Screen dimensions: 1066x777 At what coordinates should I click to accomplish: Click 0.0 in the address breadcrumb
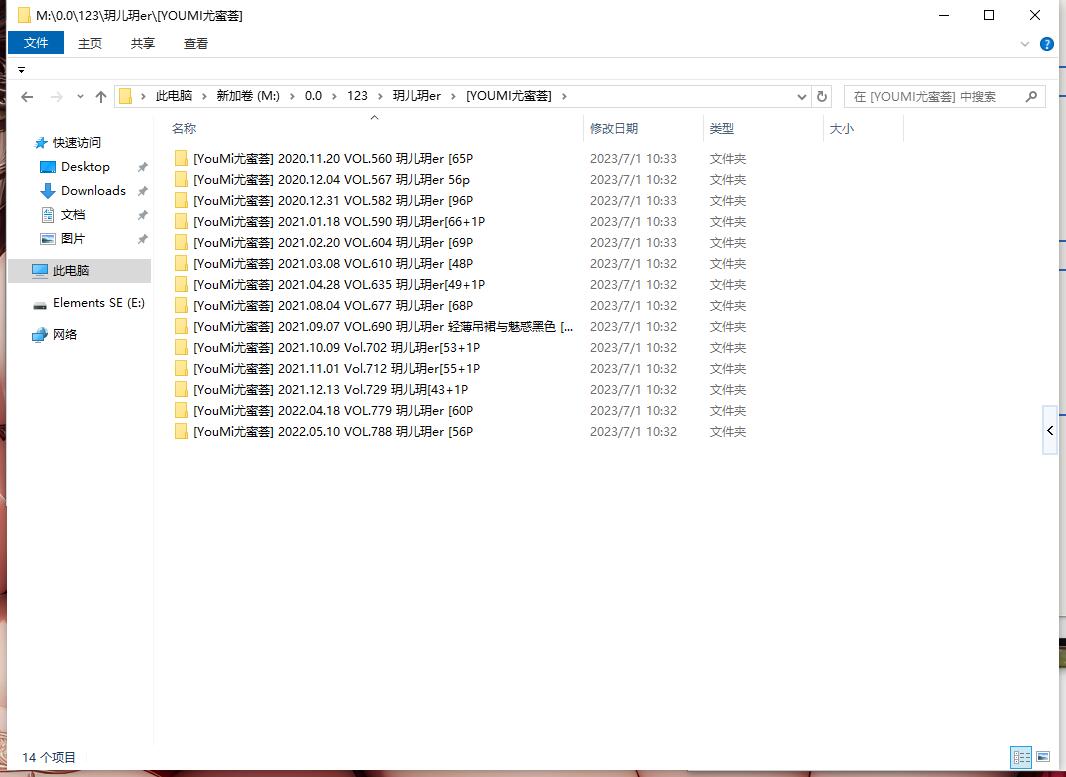point(313,96)
